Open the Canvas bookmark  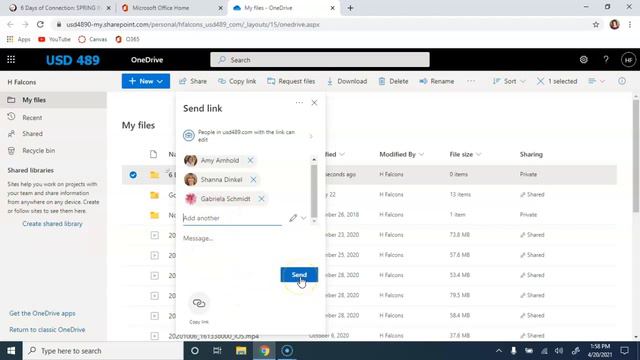(93, 39)
